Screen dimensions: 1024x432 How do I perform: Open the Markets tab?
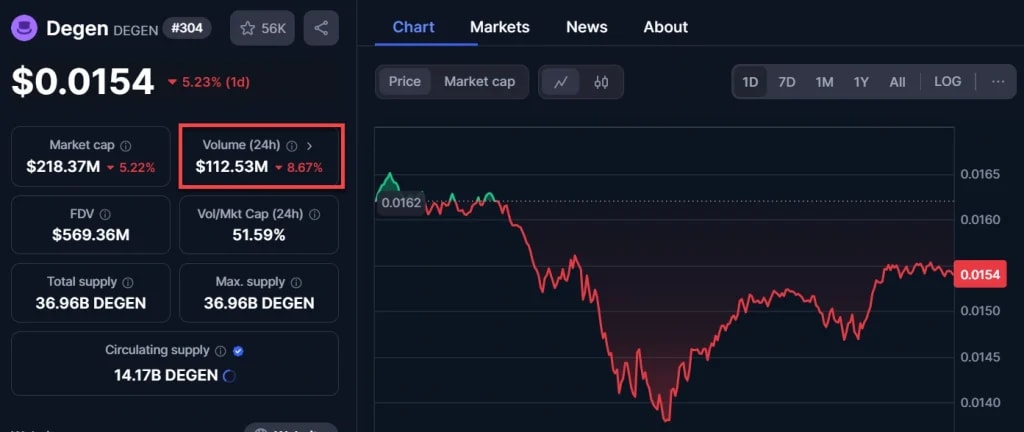[499, 27]
